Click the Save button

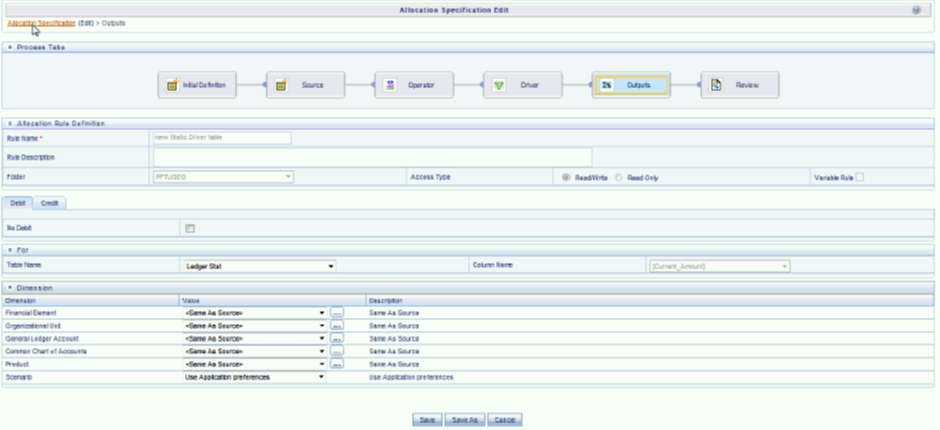427,420
